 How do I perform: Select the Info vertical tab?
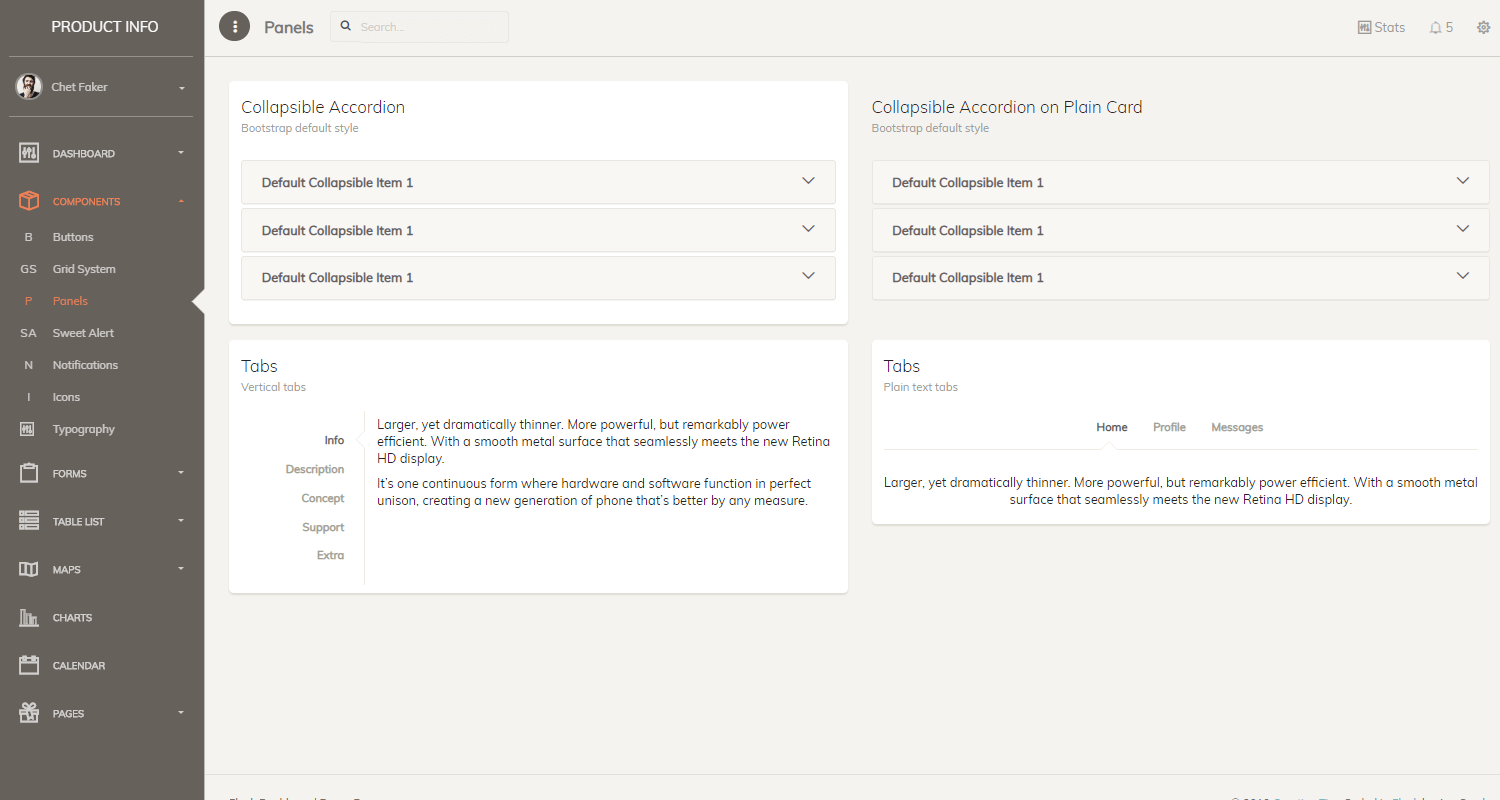(334, 440)
